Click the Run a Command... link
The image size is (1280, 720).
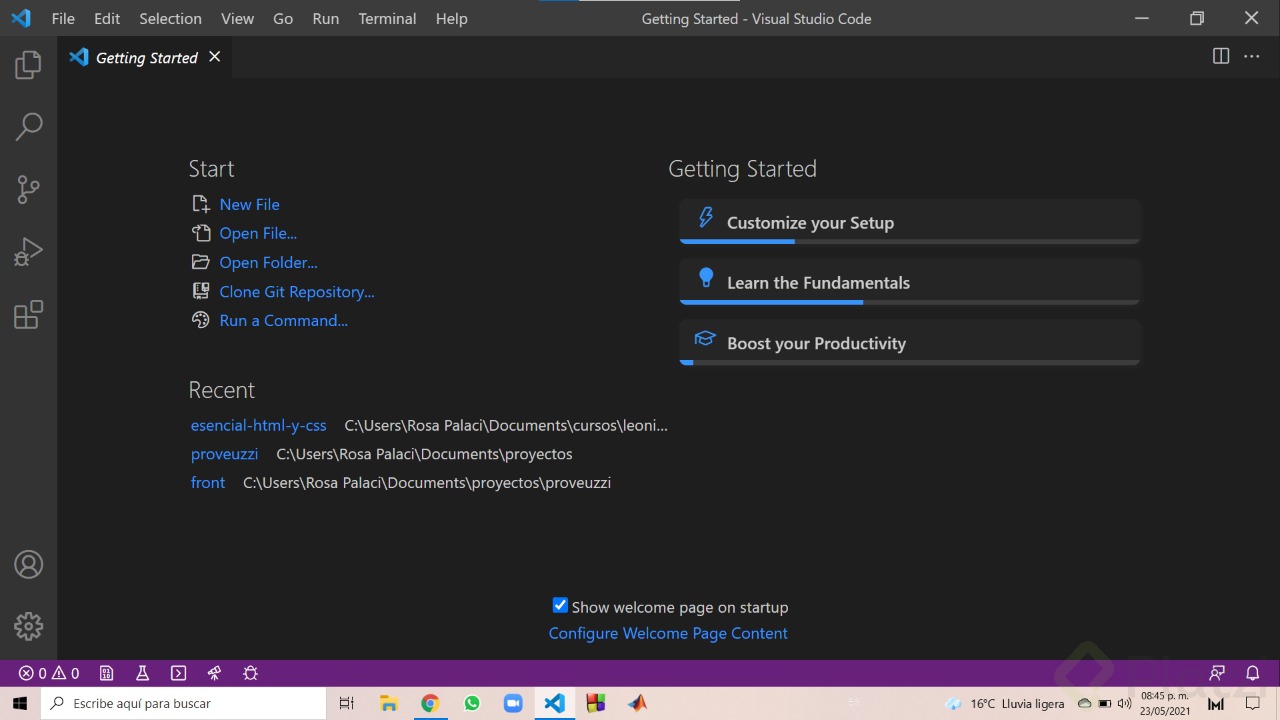tap(284, 320)
